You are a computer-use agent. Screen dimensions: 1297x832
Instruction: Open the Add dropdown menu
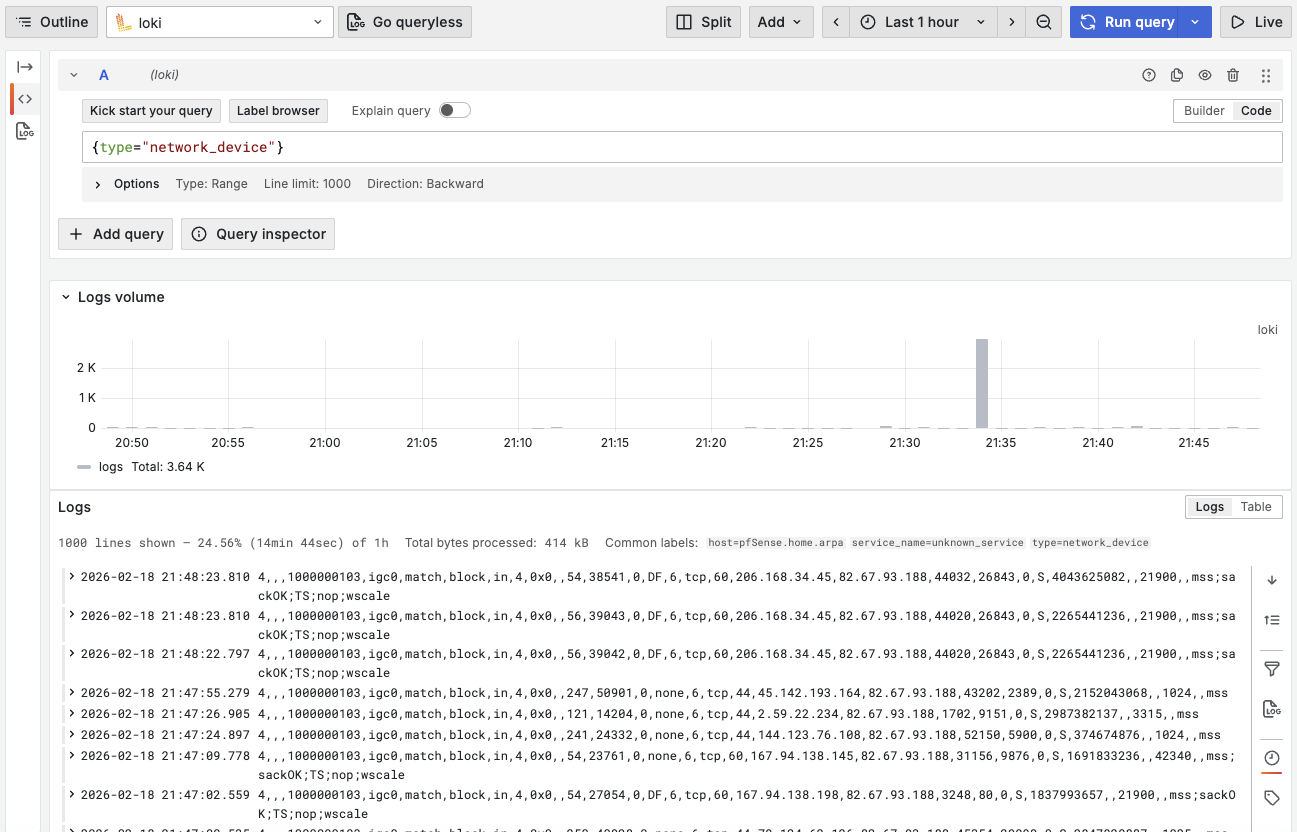pos(781,22)
